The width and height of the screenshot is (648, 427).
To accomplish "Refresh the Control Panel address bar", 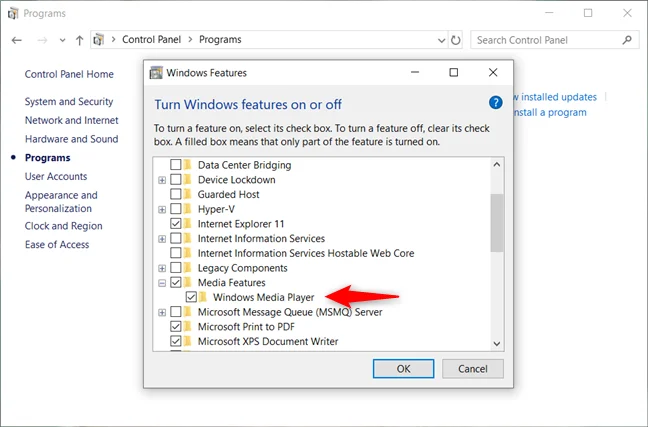I will tap(455, 40).
